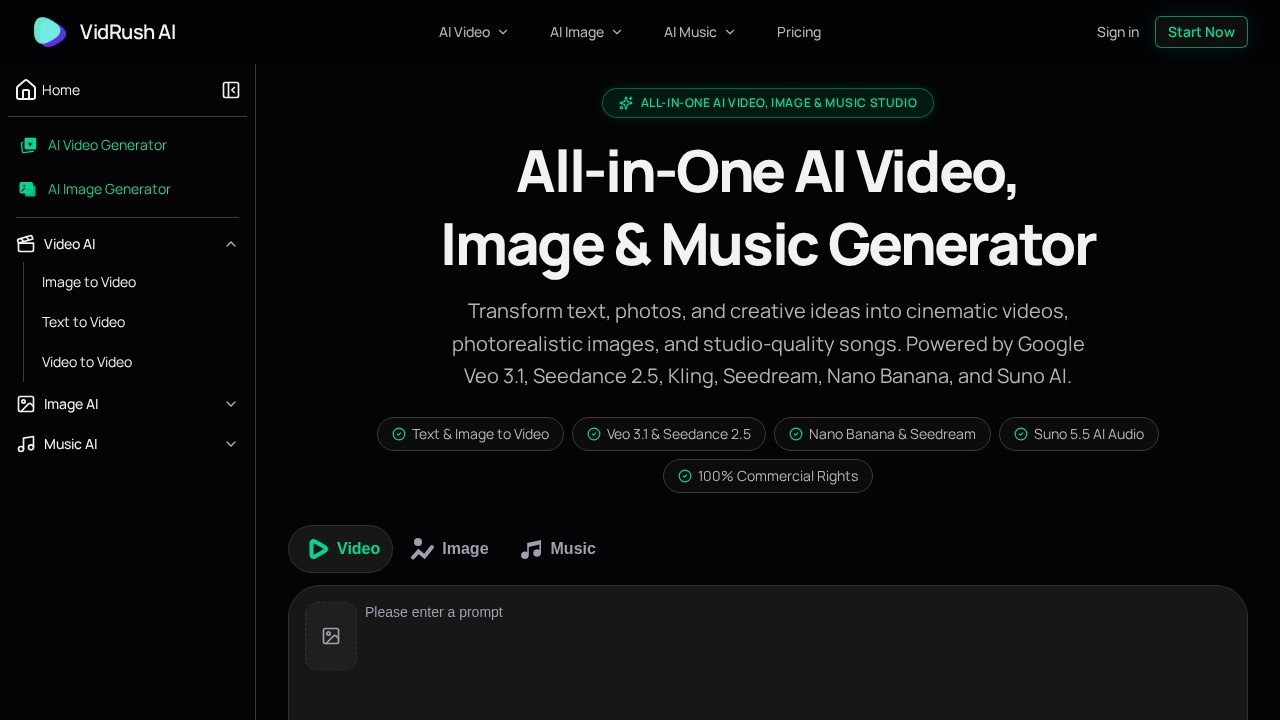Click the prompt text input field

coord(800,655)
